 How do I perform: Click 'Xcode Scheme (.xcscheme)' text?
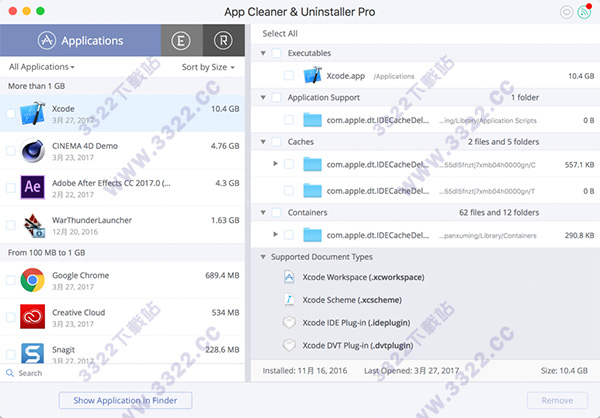pos(352,300)
